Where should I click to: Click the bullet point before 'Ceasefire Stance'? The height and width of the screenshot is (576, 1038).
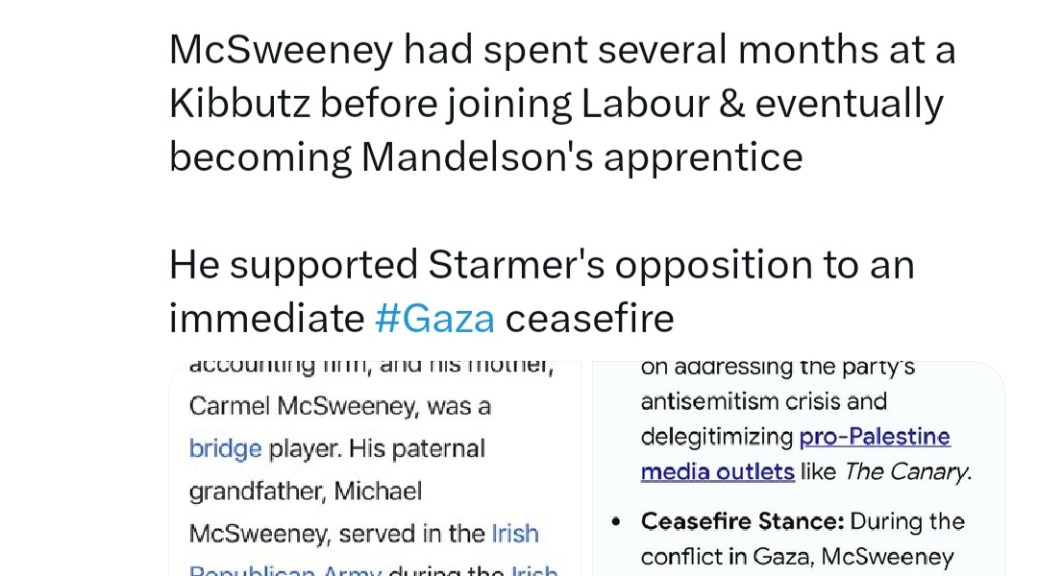[x=618, y=522]
